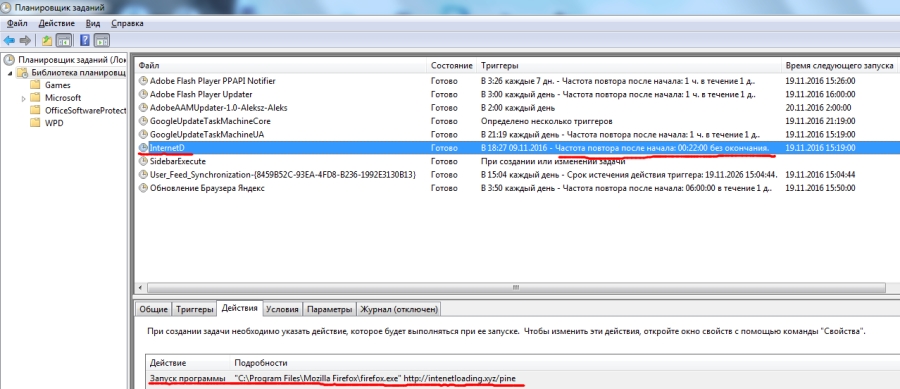This screenshot has width=900, height=389.
Task: Click next run time 19.11.2016 16:00:00
Action: (x=820, y=94)
